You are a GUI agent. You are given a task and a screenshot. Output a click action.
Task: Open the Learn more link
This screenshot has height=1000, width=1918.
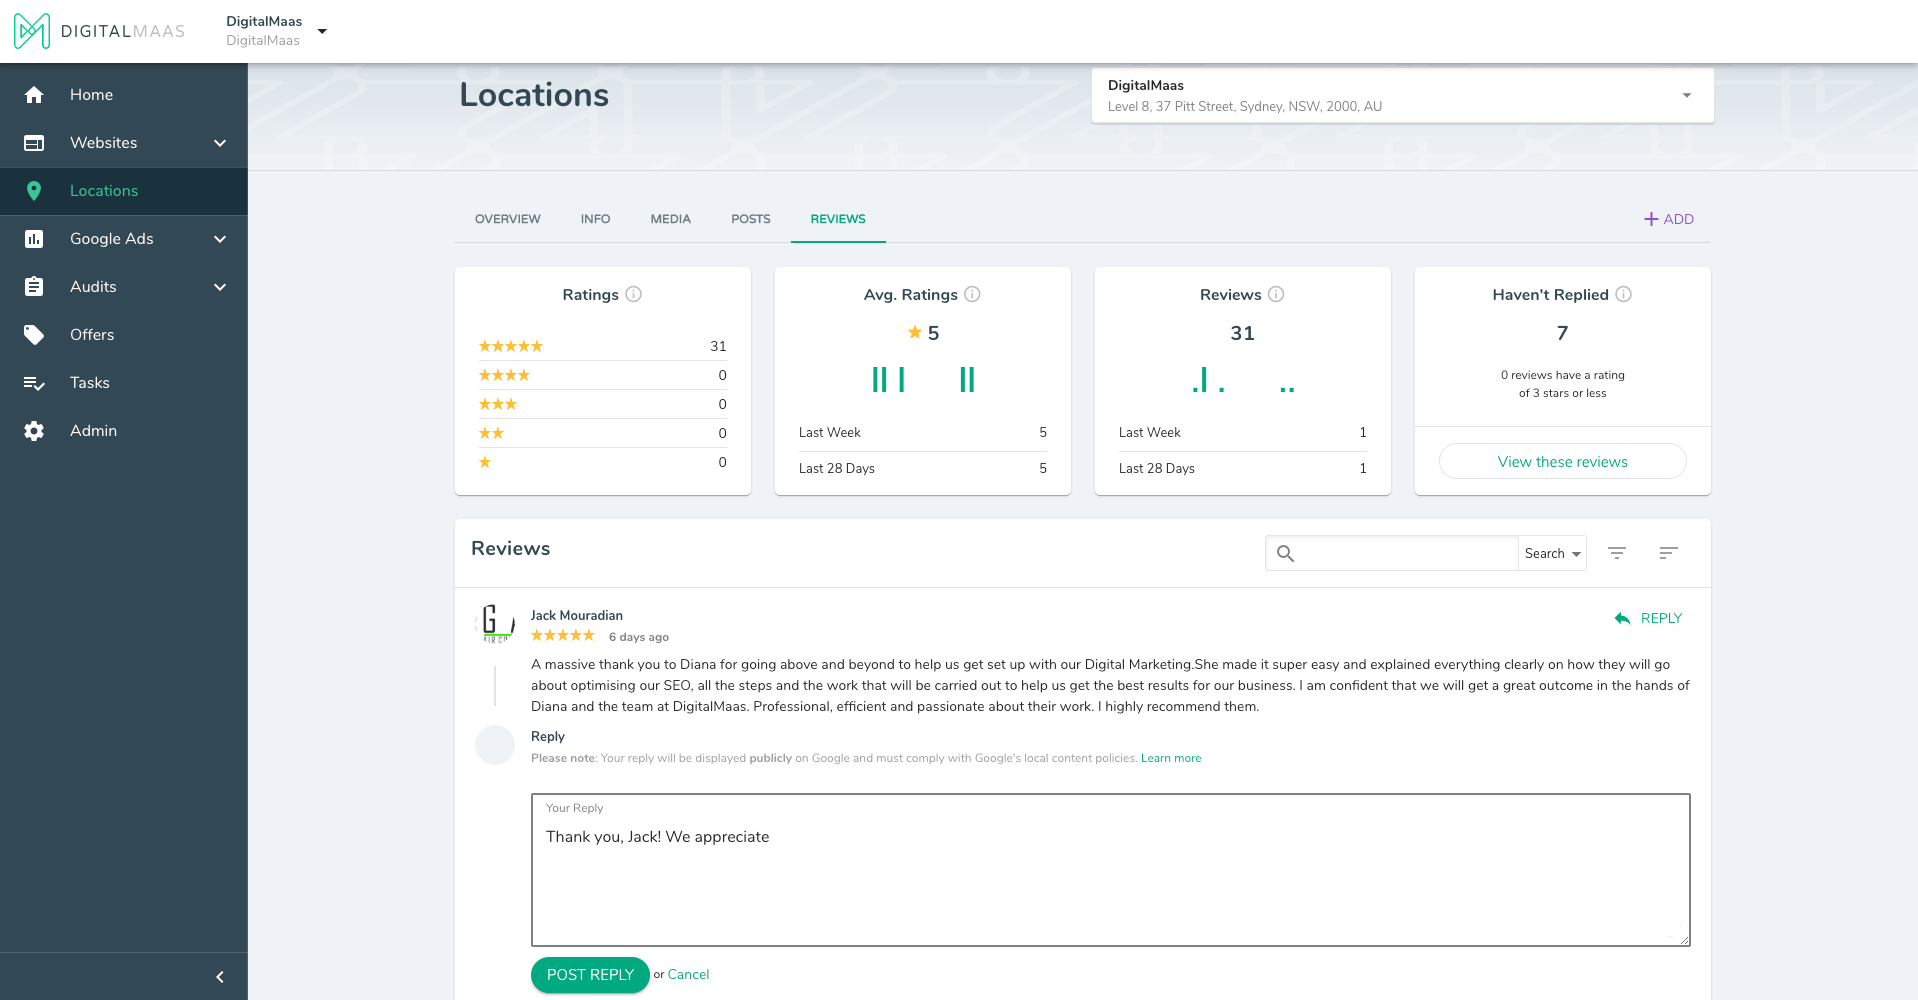[x=1171, y=758]
